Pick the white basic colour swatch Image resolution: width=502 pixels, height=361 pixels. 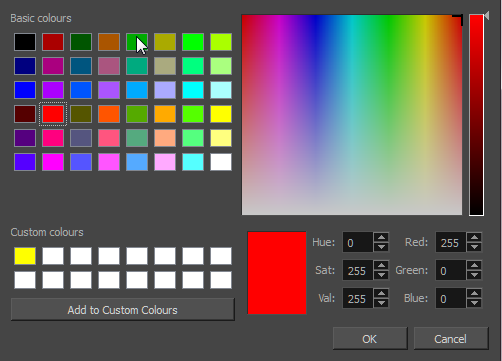pyautogui.click(x=221, y=162)
